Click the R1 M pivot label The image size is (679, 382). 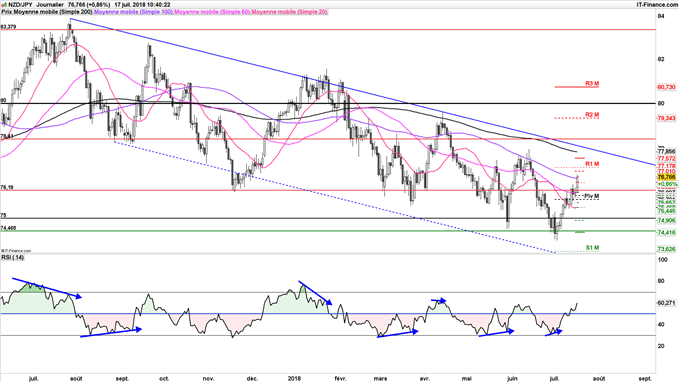(592, 164)
